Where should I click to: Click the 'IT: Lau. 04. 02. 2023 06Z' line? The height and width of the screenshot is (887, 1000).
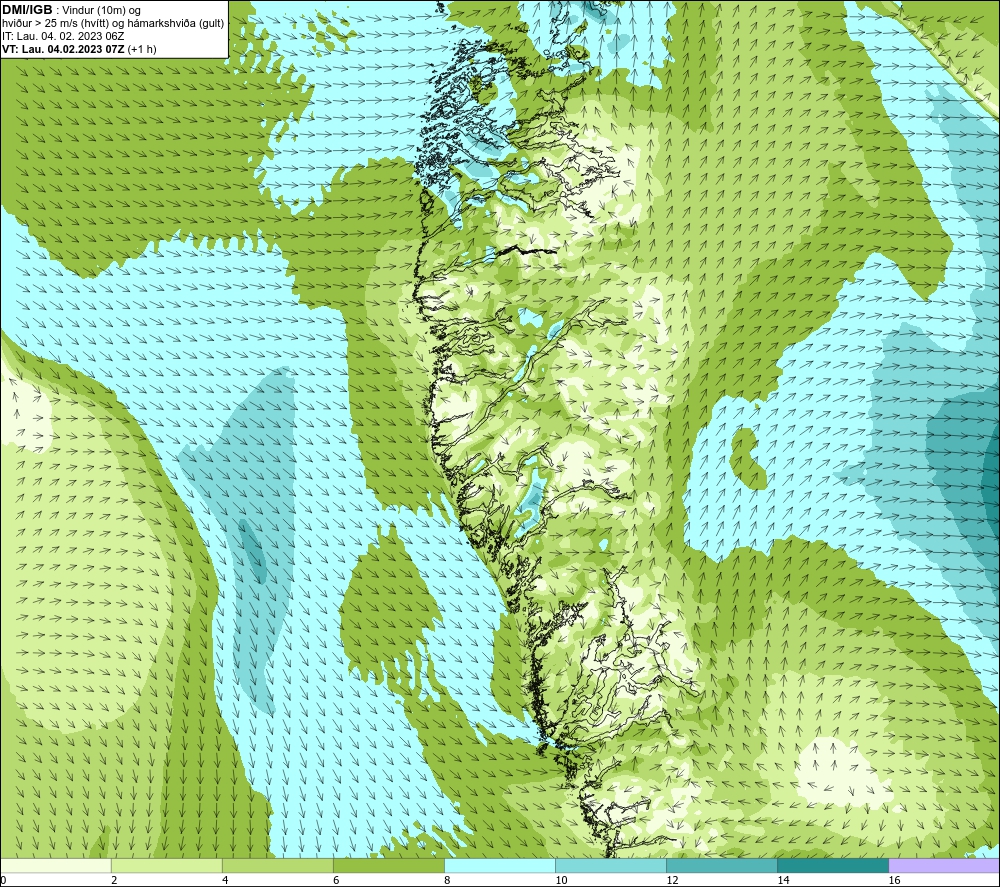point(63,36)
